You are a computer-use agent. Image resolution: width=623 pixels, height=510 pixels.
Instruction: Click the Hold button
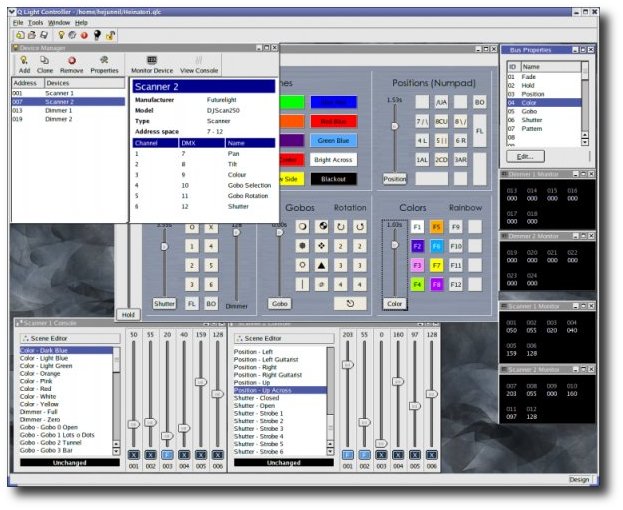tap(128, 315)
